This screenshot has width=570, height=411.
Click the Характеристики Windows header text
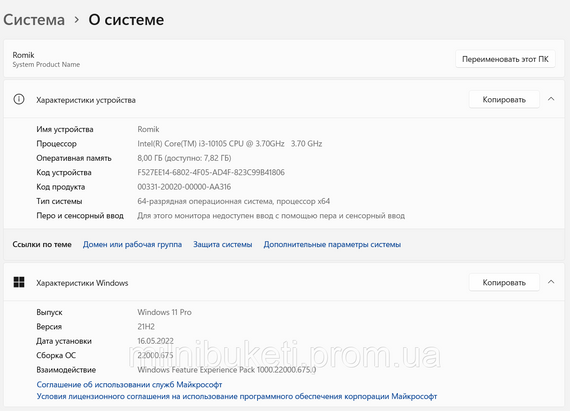[x=82, y=283]
